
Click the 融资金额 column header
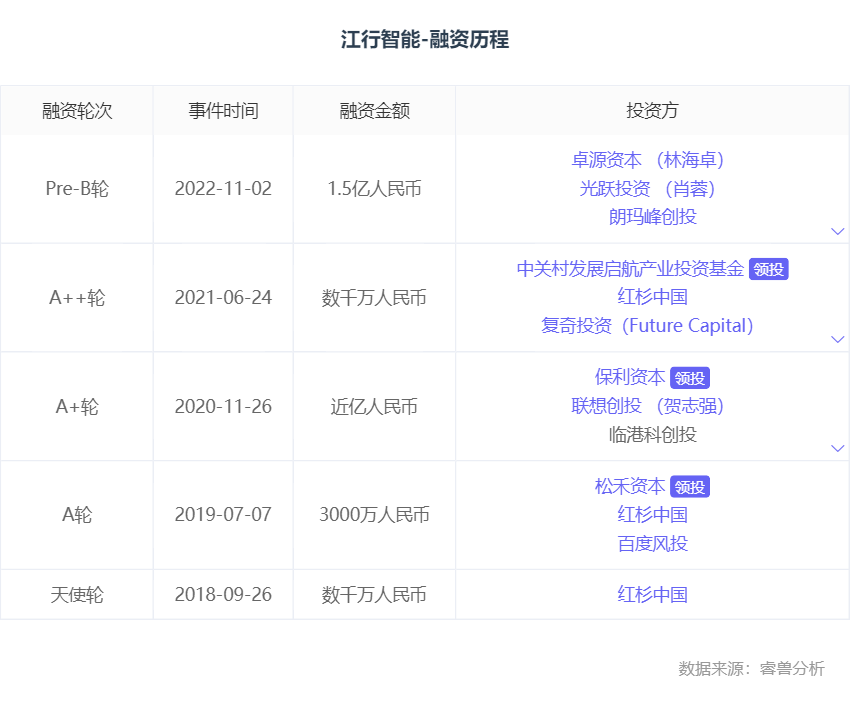click(x=375, y=111)
